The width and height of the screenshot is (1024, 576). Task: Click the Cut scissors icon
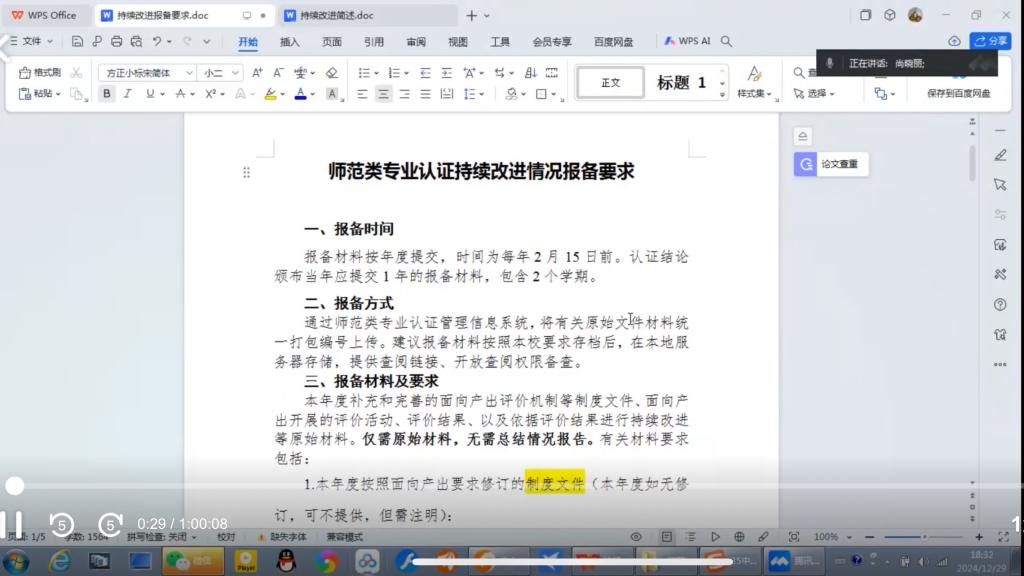pyautogui.click(x=76, y=72)
